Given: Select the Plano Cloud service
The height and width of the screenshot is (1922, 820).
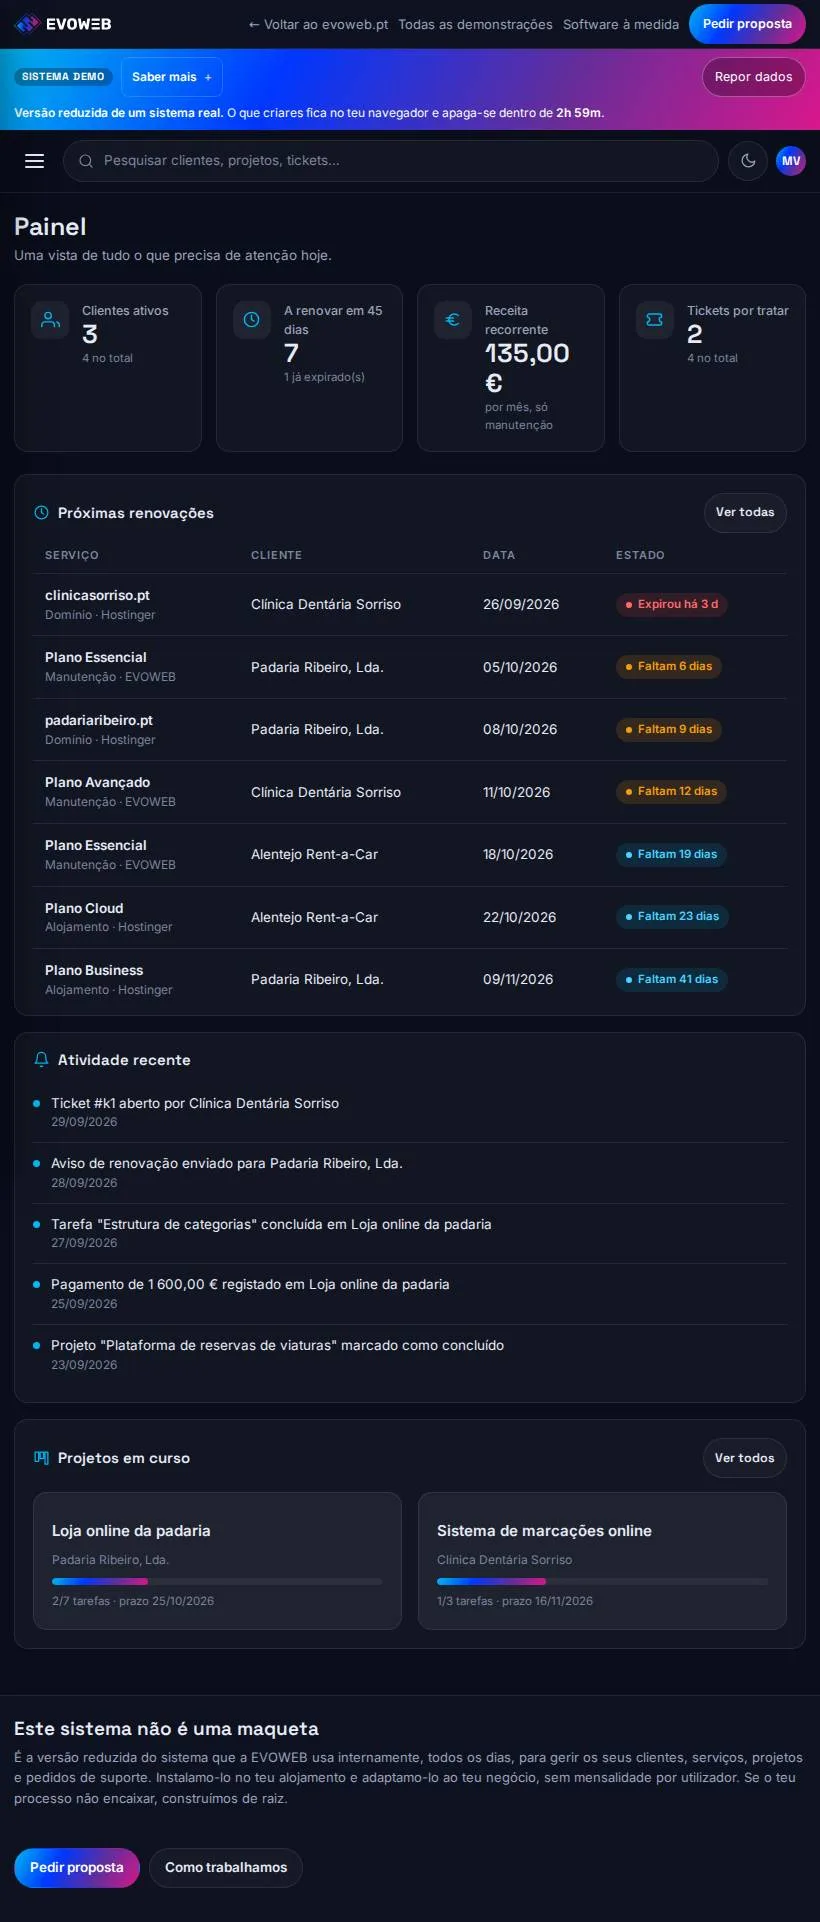Looking at the screenshot, I should (x=84, y=908).
